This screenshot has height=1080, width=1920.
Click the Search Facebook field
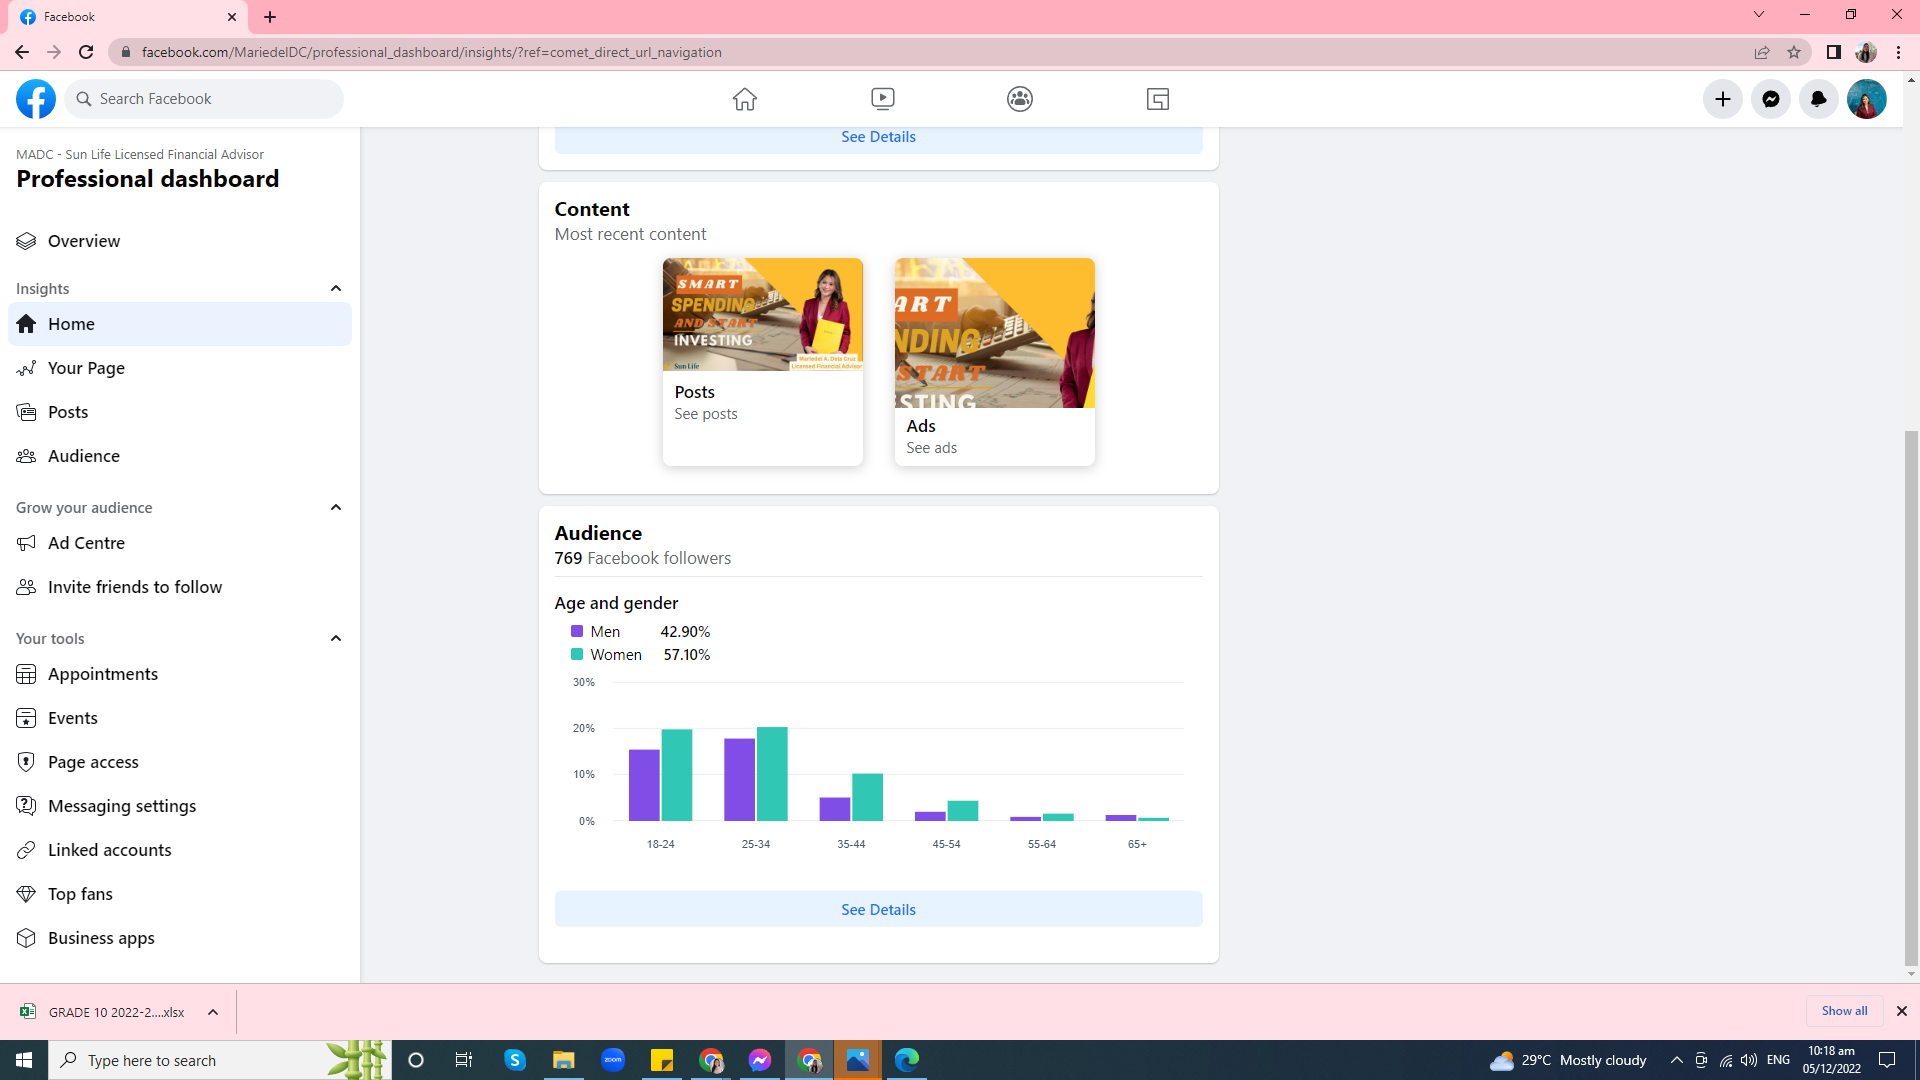215,99
